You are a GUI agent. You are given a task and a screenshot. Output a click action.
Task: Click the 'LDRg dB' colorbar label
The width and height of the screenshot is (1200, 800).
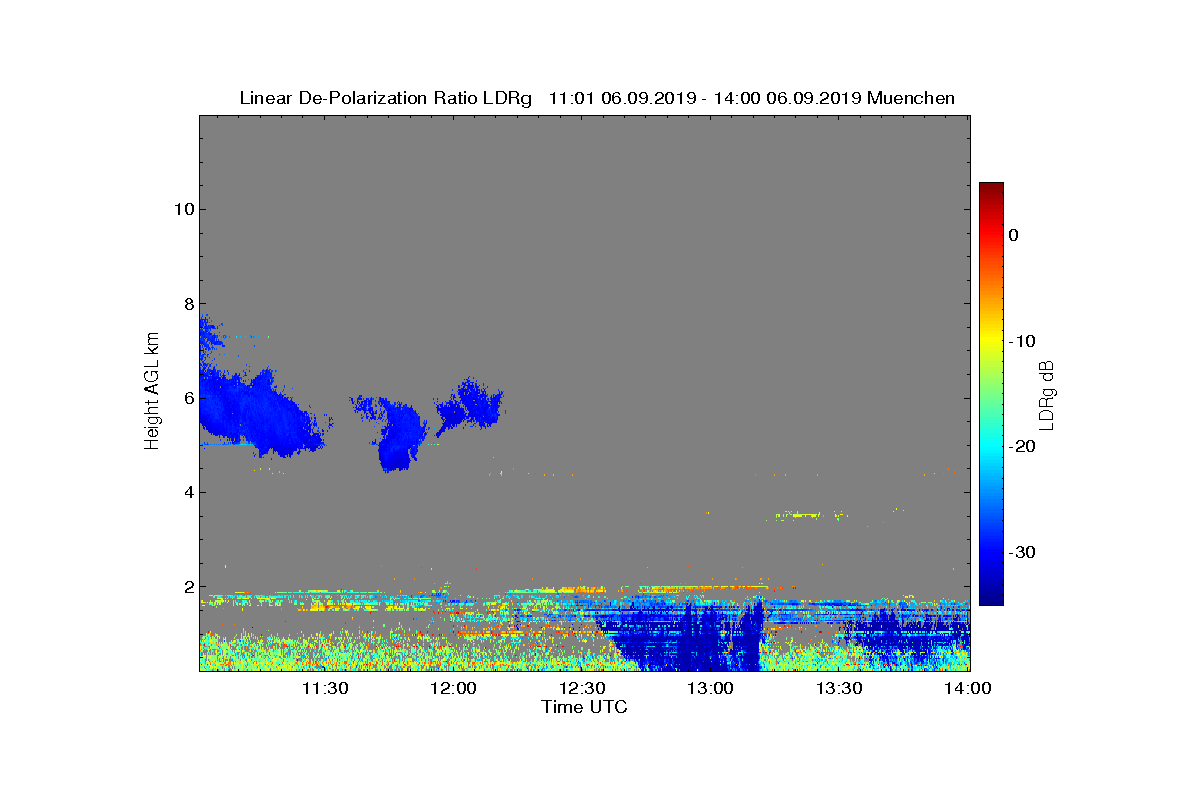click(1046, 394)
